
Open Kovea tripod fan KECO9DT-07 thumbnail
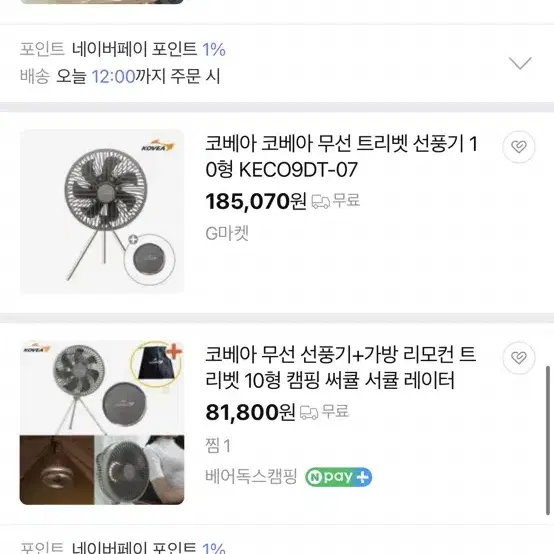pyautogui.click(x=102, y=211)
